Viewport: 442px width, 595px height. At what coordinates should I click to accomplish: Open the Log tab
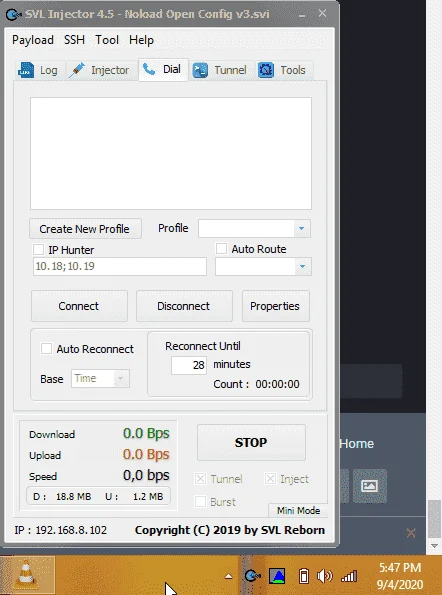39,70
